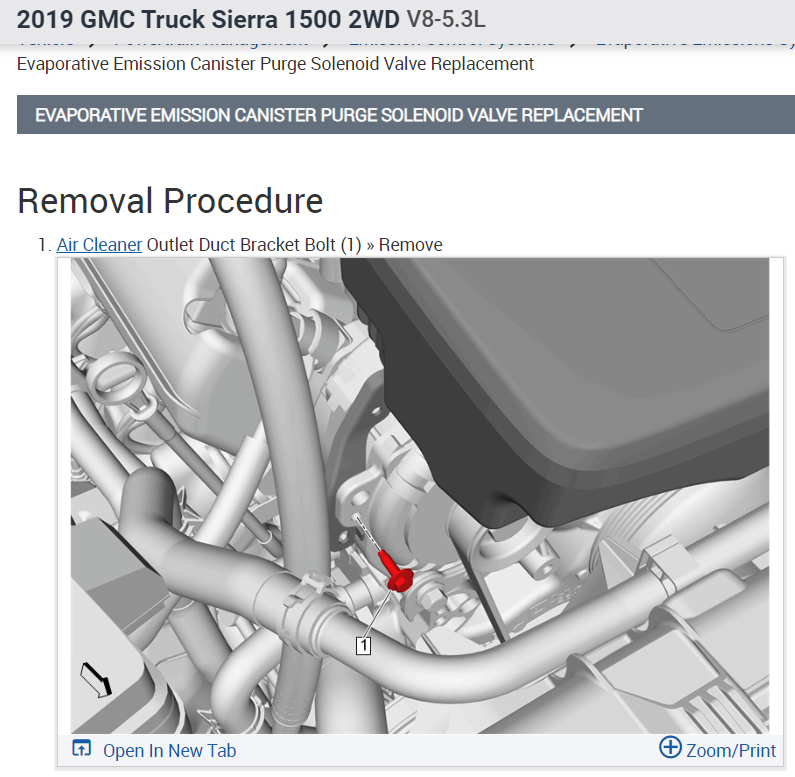Select the Open In New Tab text link
The width and height of the screenshot is (795, 777).
pyautogui.click(x=169, y=751)
